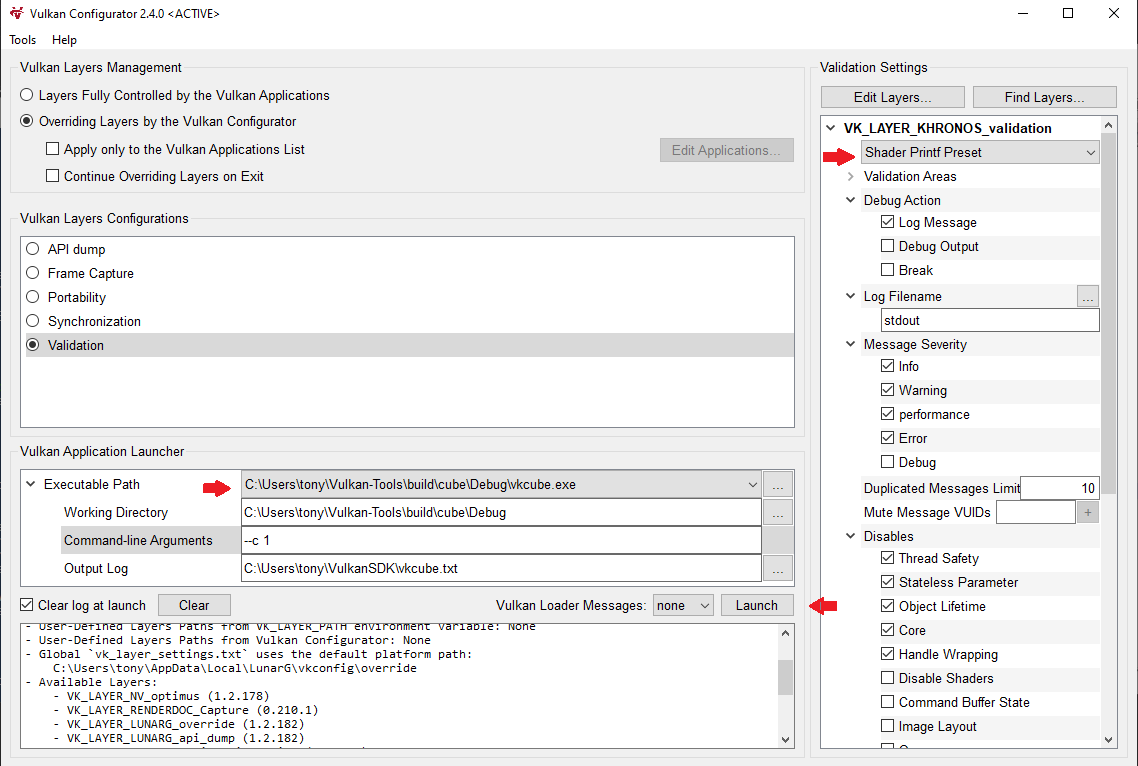Select the API dump layers configuration
This screenshot has width=1138, height=766.
32,248
